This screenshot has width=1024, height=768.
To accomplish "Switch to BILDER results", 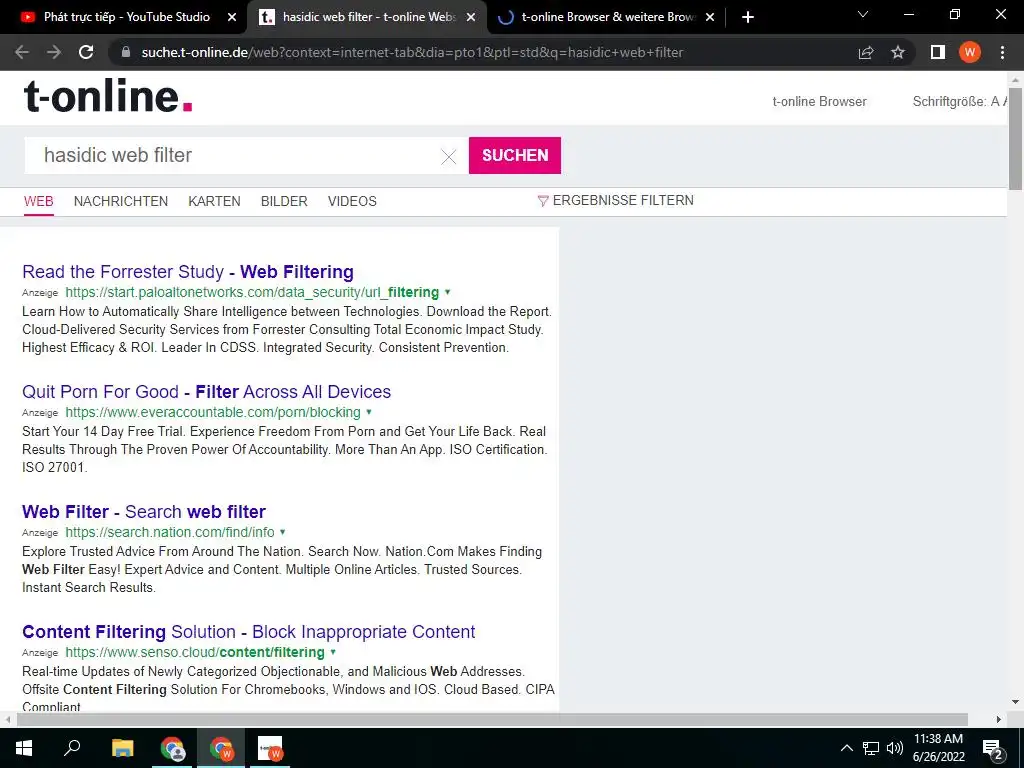I will [x=284, y=201].
